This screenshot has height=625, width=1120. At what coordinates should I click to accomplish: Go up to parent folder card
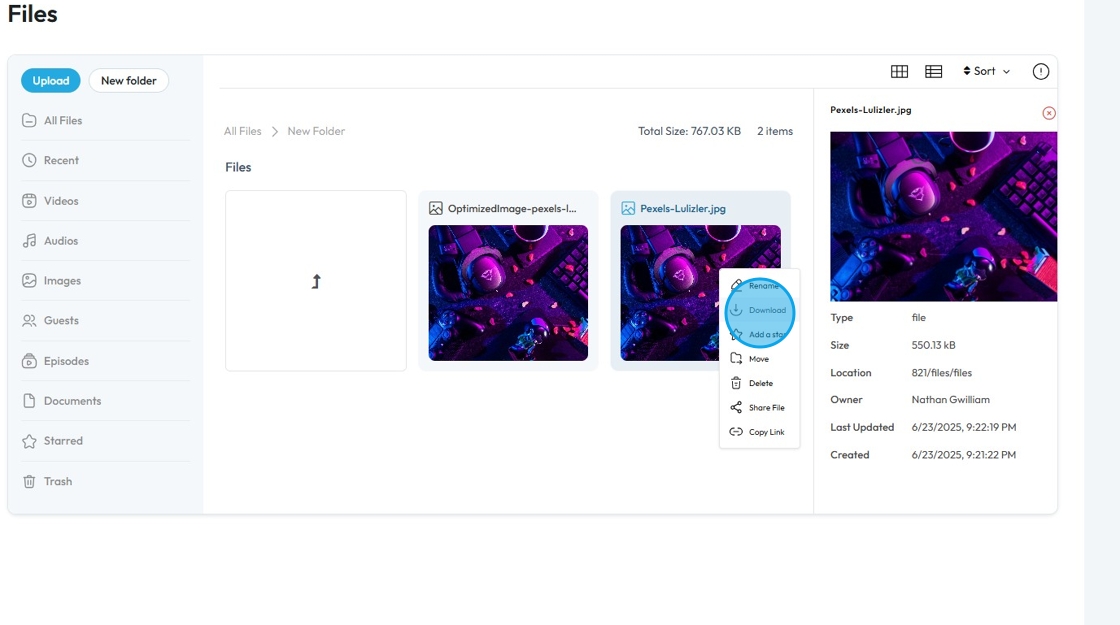point(316,281)
